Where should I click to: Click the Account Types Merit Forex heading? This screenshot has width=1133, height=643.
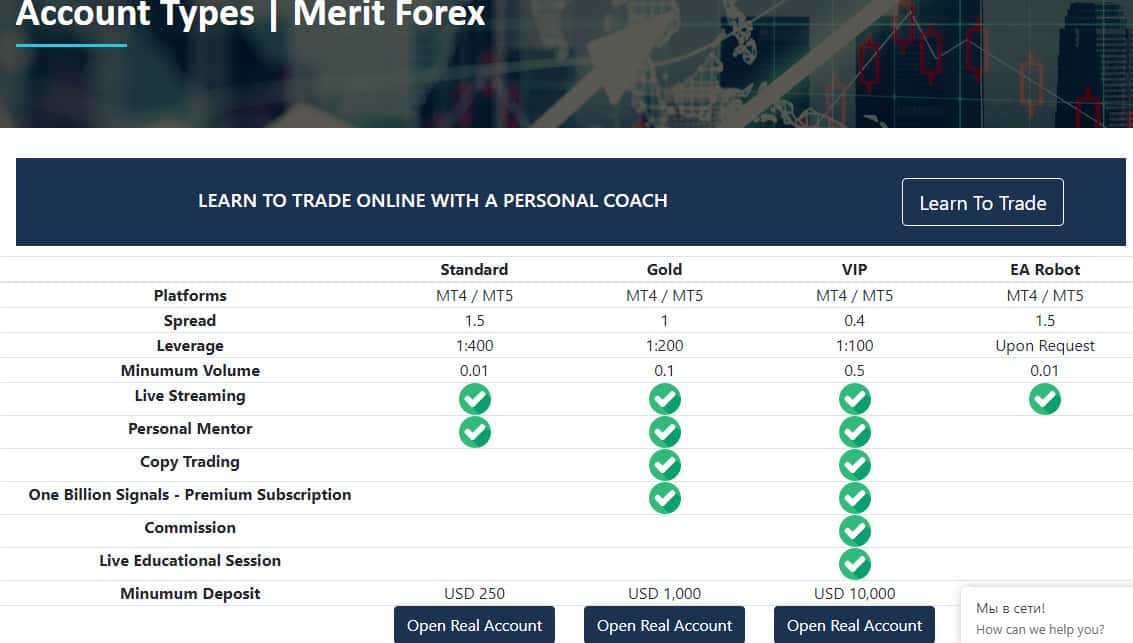point(250,14)
